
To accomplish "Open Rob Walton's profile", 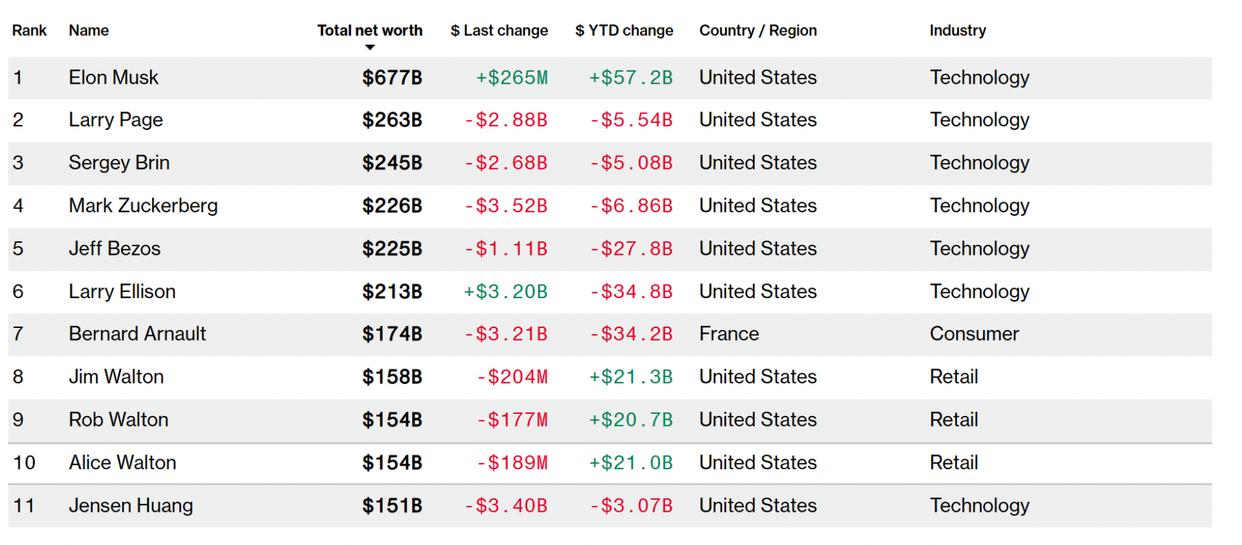I will click(118, 420).
